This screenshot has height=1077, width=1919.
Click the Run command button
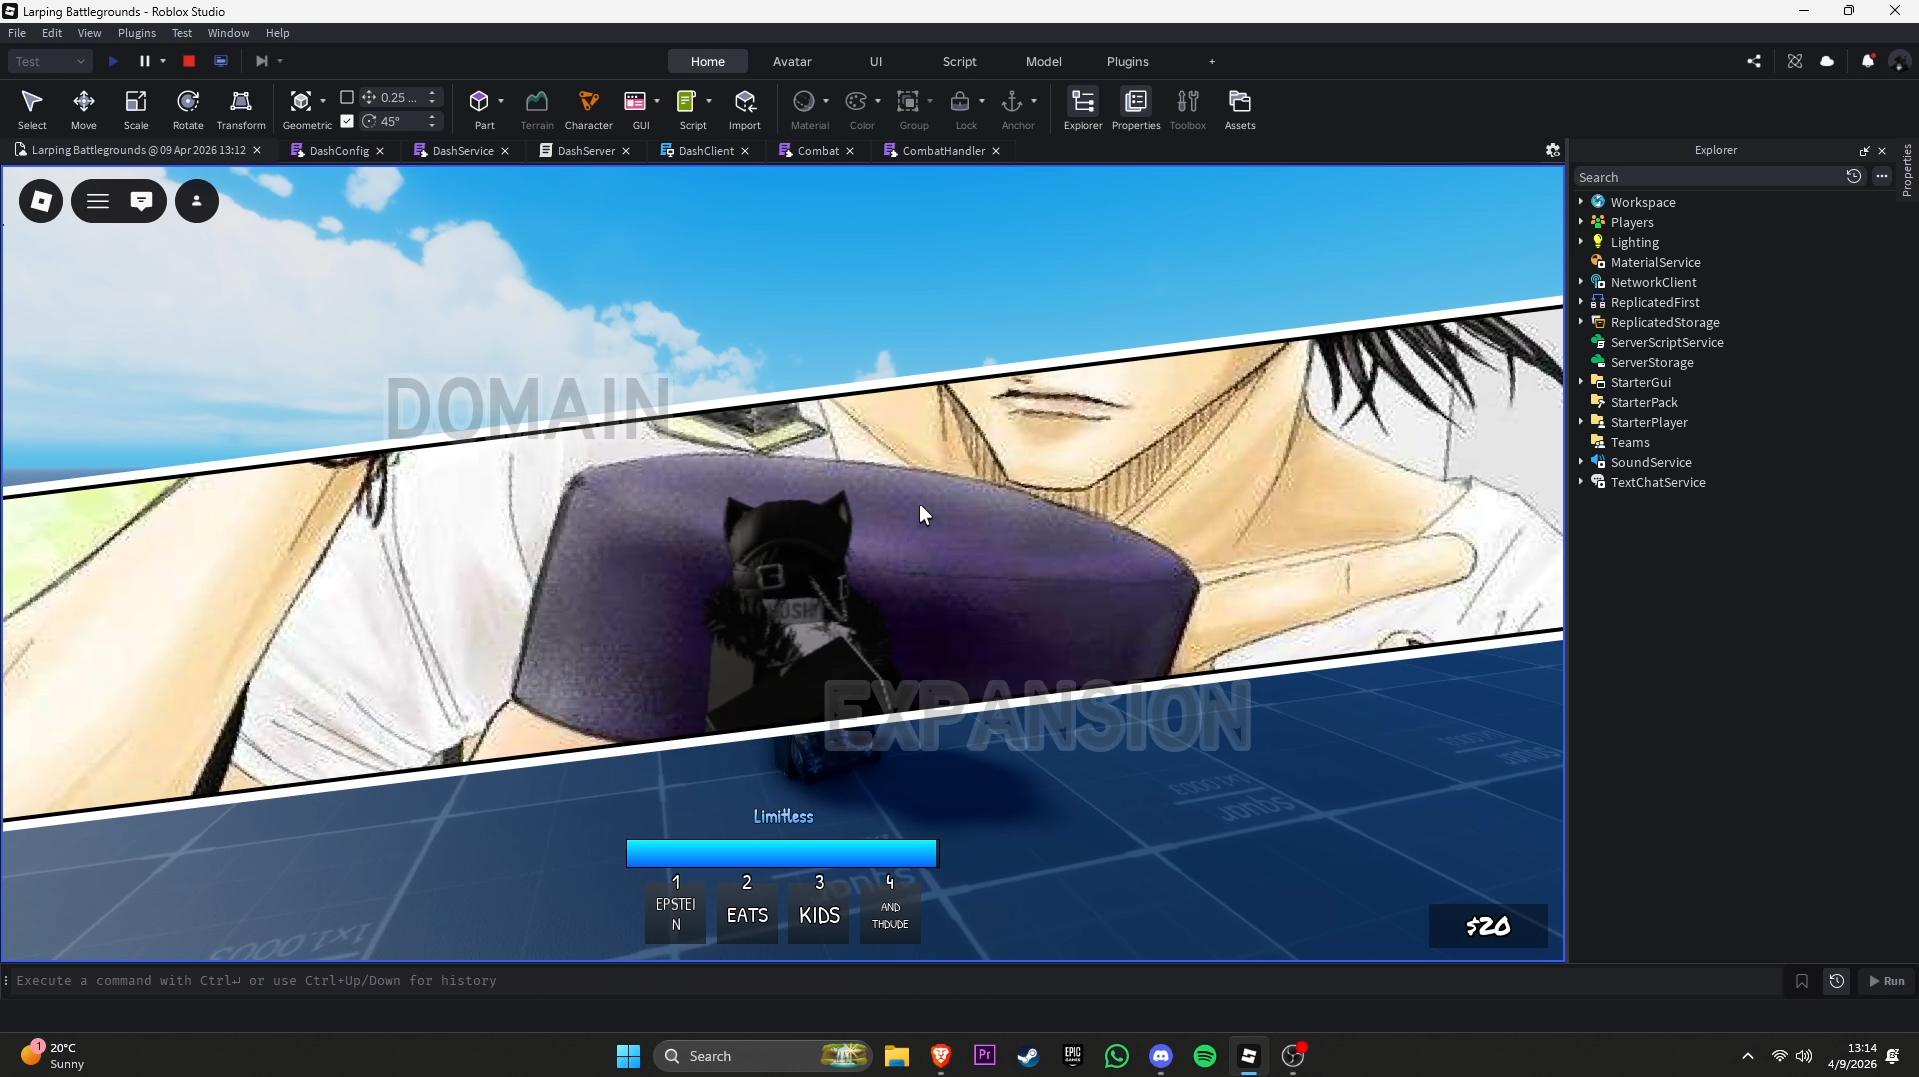[x=1887, y=981]
